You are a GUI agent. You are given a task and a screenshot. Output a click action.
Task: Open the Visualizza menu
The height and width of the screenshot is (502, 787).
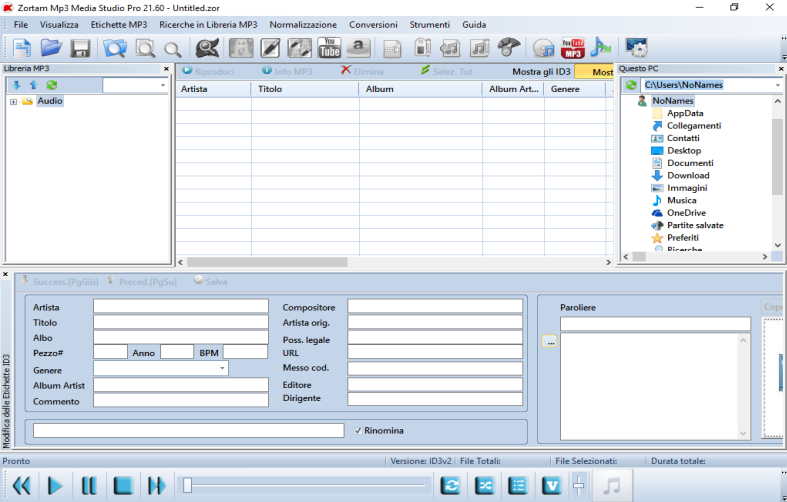point(59,25)
